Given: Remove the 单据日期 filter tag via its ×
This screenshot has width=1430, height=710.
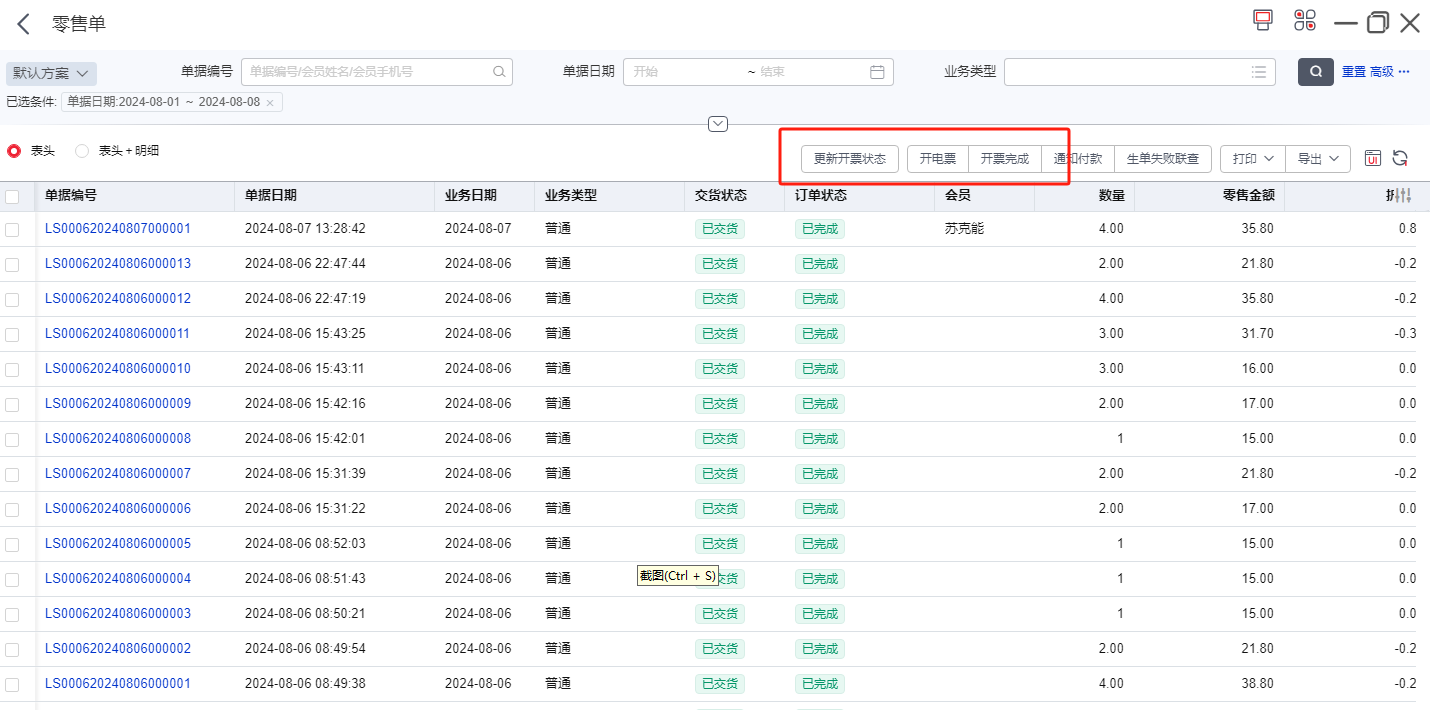Looking at the screenshot, I should coord(270,102).
